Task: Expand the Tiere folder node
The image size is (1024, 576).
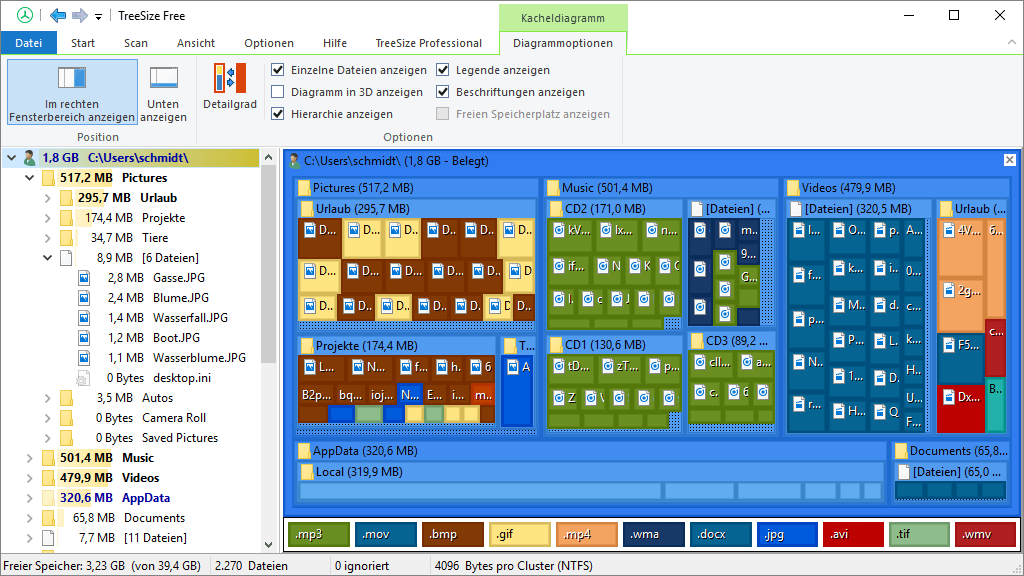Action: (48, 238)
